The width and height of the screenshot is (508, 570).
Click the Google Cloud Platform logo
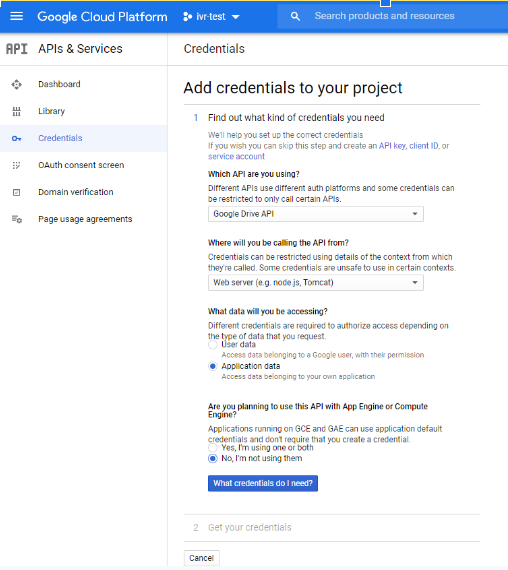[102, 17]
